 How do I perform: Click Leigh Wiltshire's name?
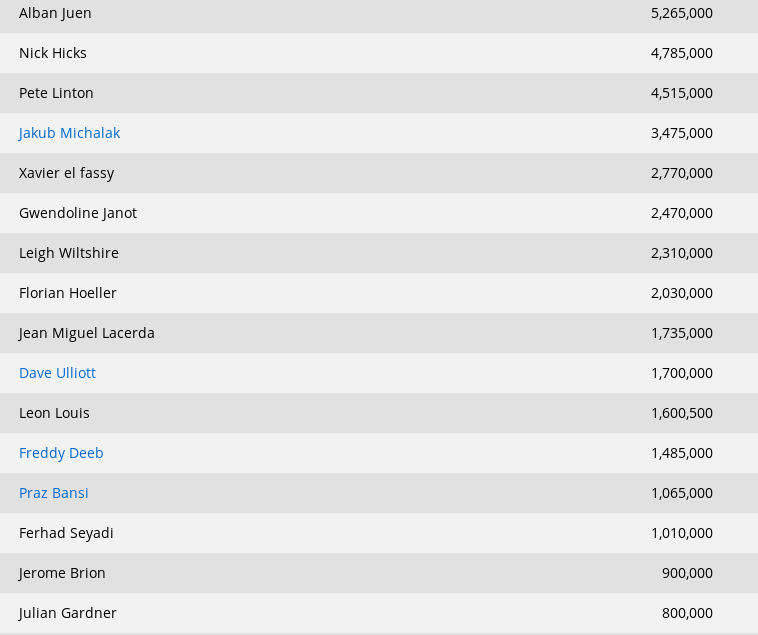pos(69,253)
